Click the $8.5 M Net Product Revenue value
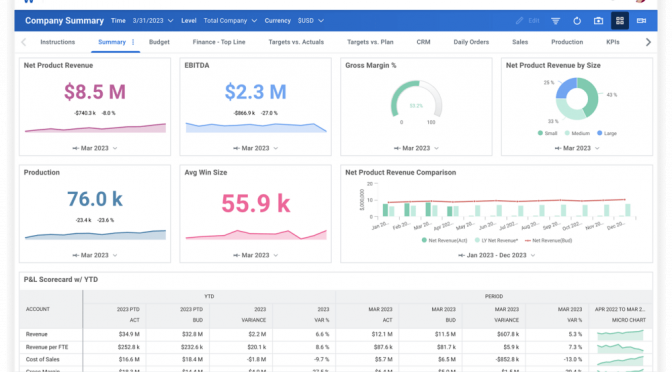672x372 pixels. pyautogui.click(x=95, y=92)
